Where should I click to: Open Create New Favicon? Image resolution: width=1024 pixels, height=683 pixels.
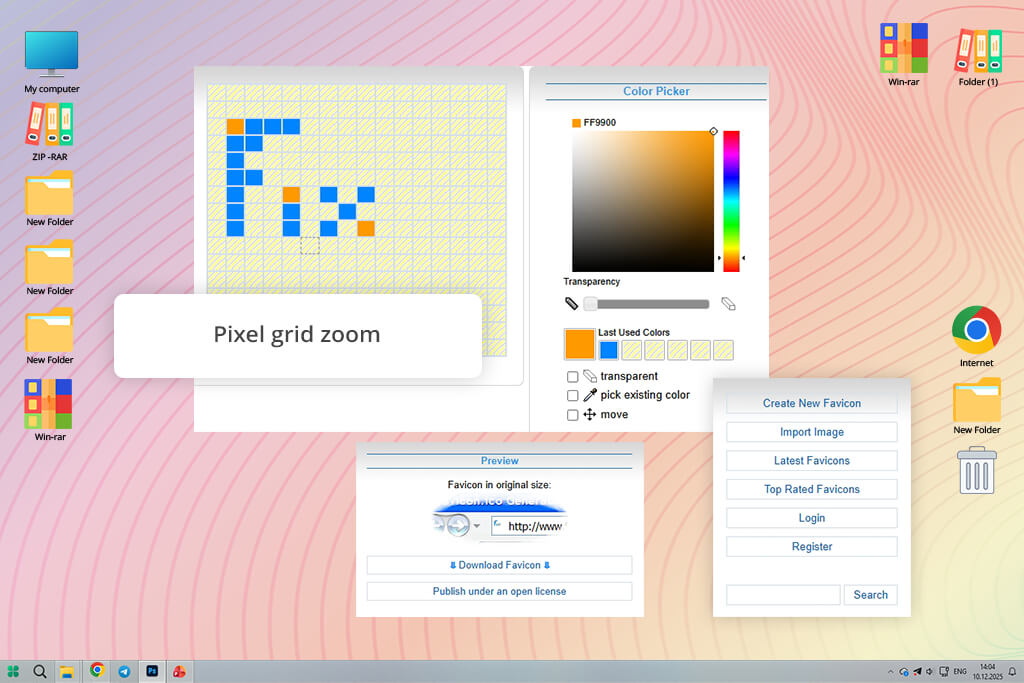pyautogui.click(x=812, y=404)
